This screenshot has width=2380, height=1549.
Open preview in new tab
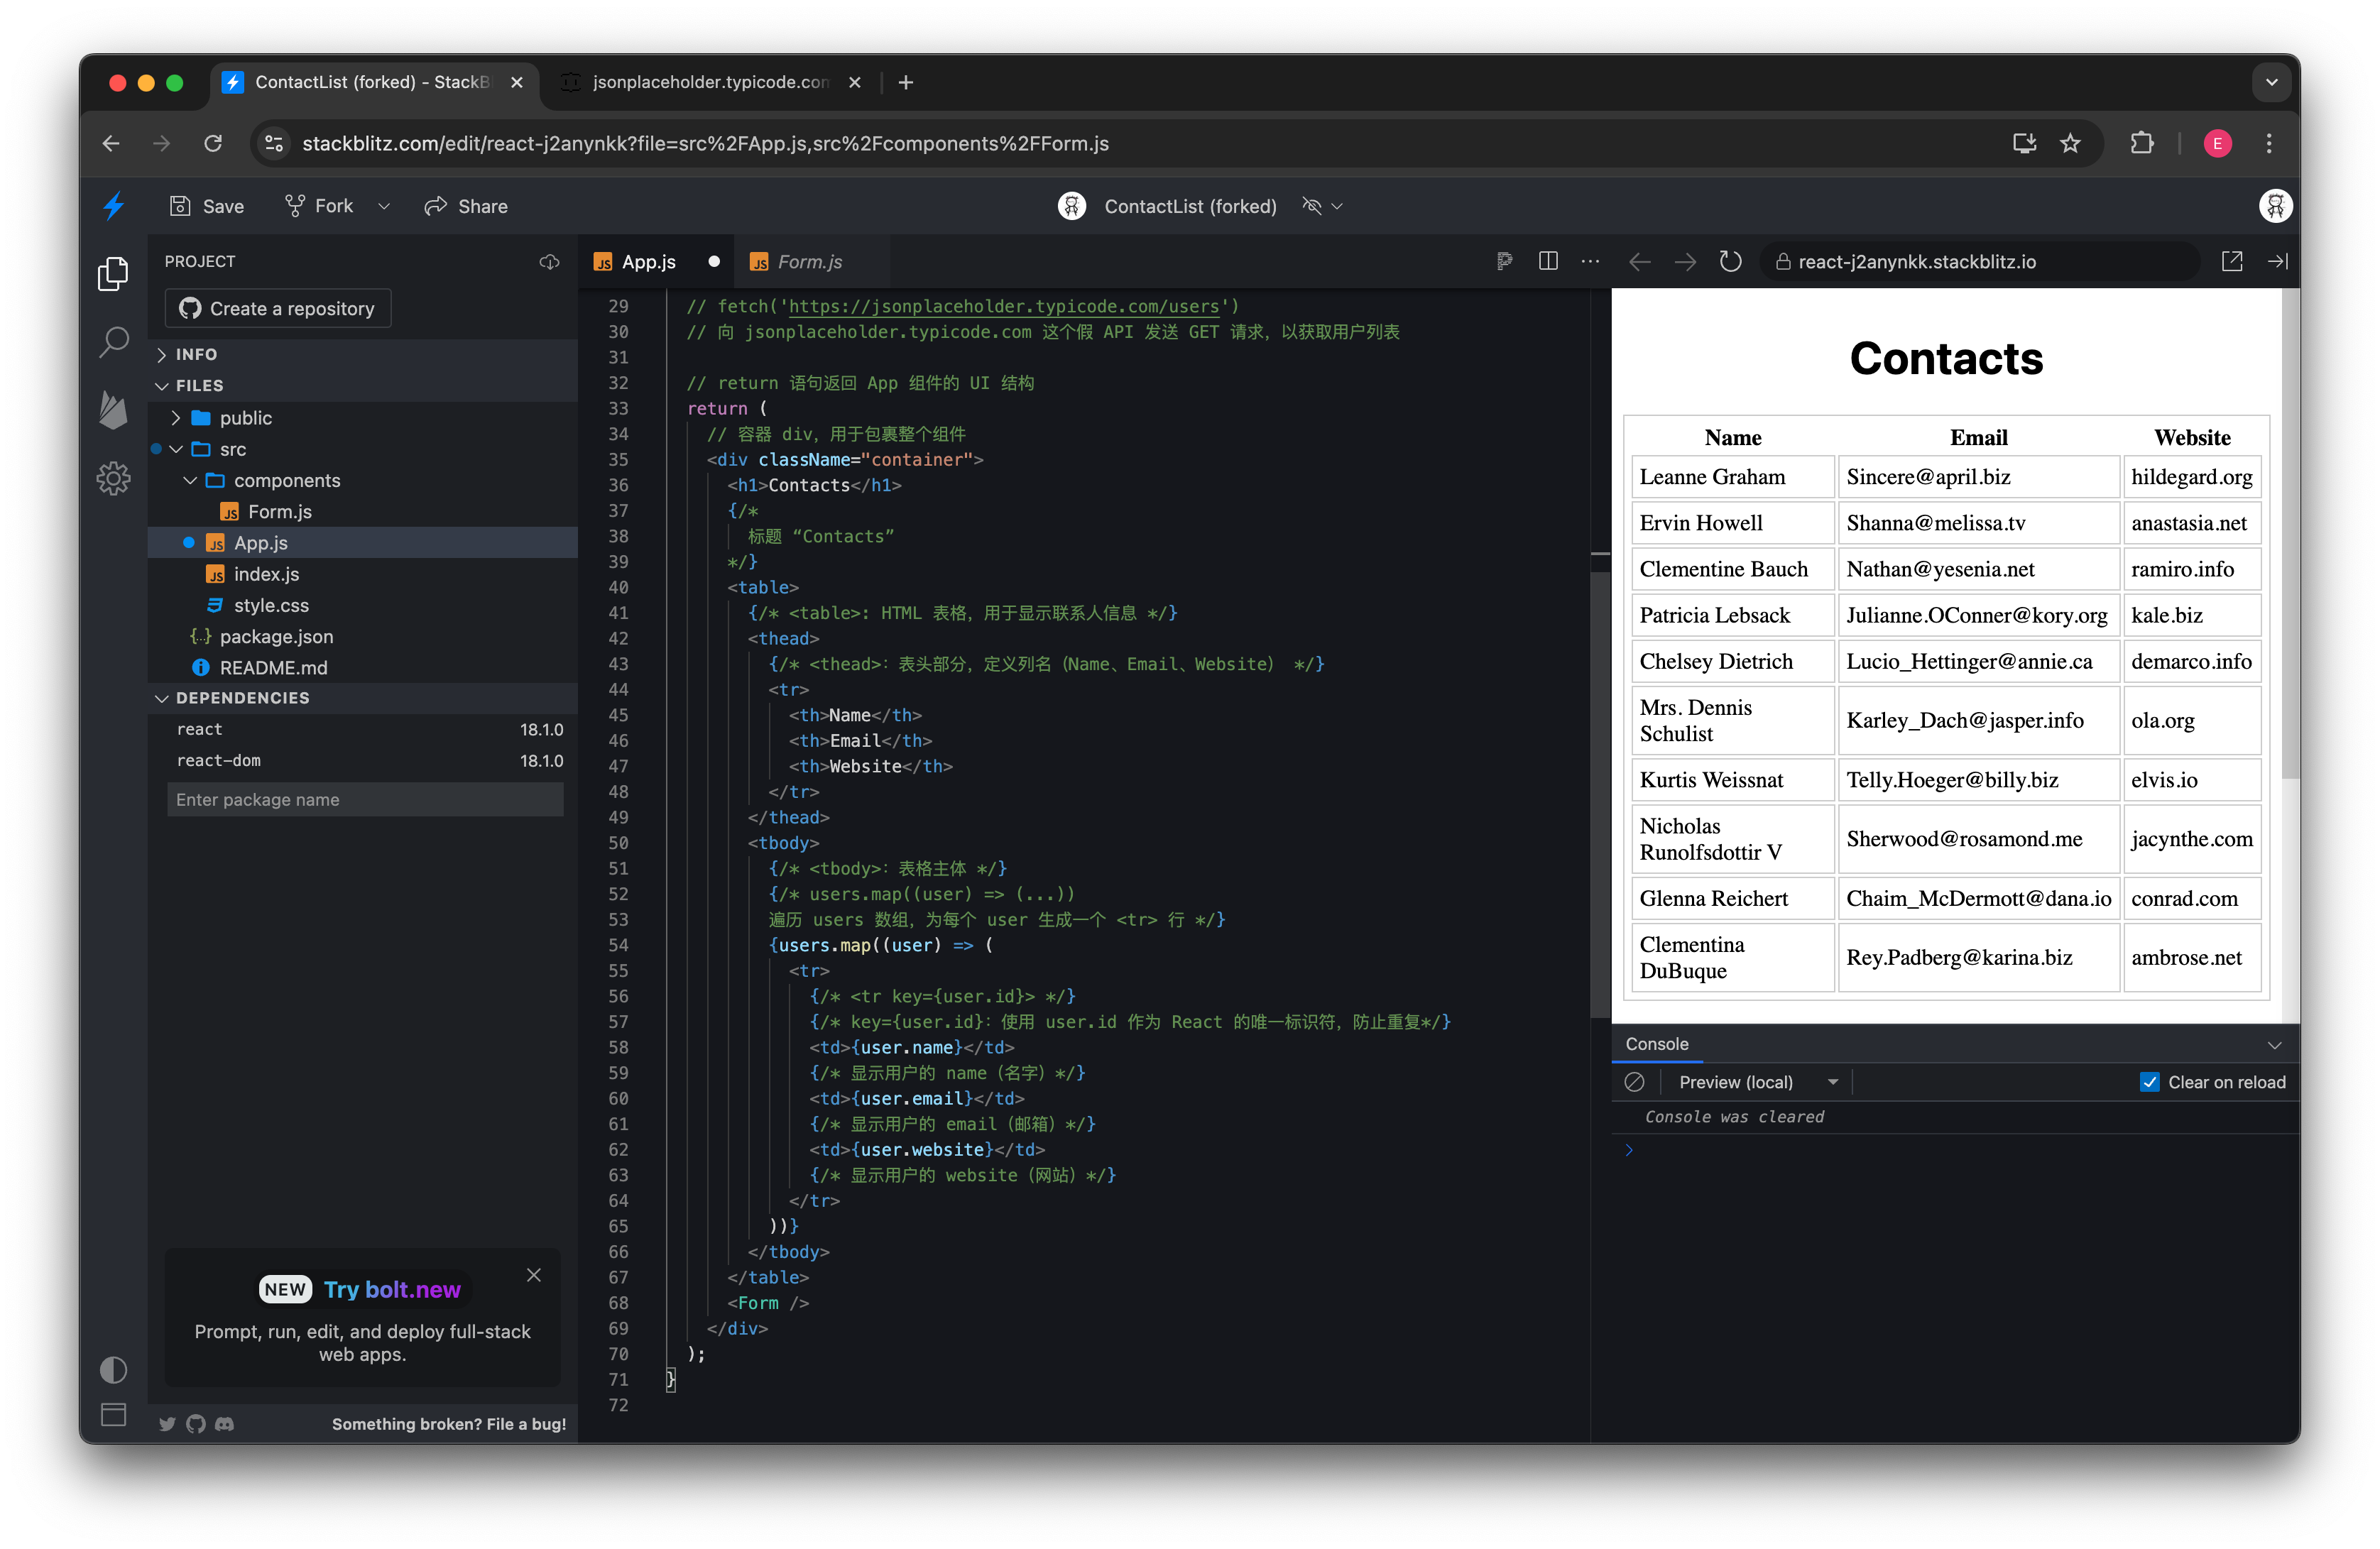coord(2232,261)
